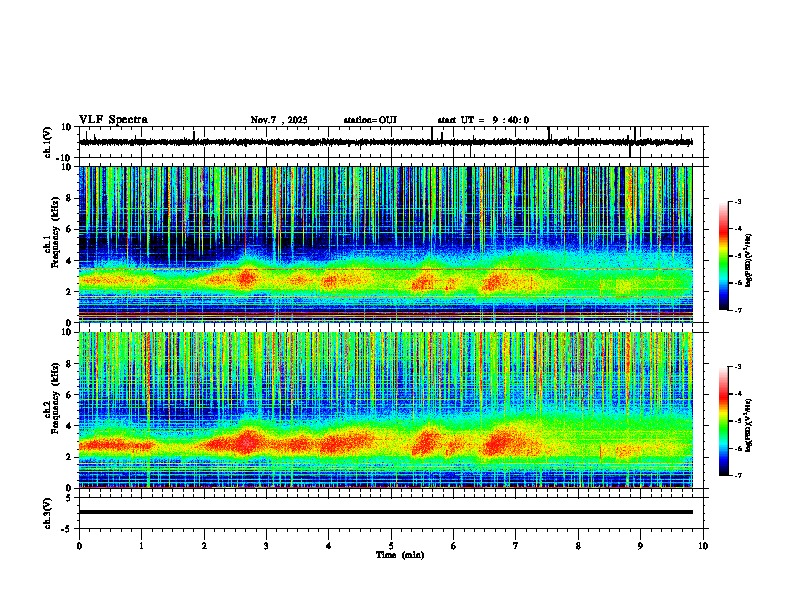The image size is (792, 612).
Task: Click the "5" tick on ch.3(V) axis
Action: (x=69, y=498)
